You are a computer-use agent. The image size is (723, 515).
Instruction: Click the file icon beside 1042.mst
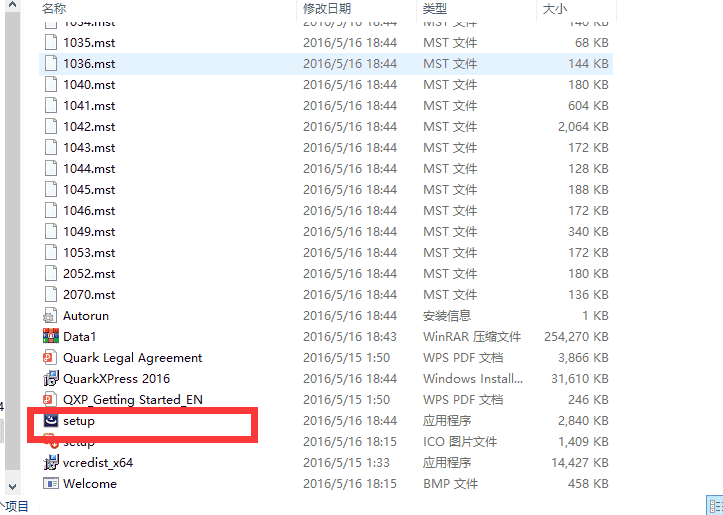pyautogui.click(x=51, y=126)
